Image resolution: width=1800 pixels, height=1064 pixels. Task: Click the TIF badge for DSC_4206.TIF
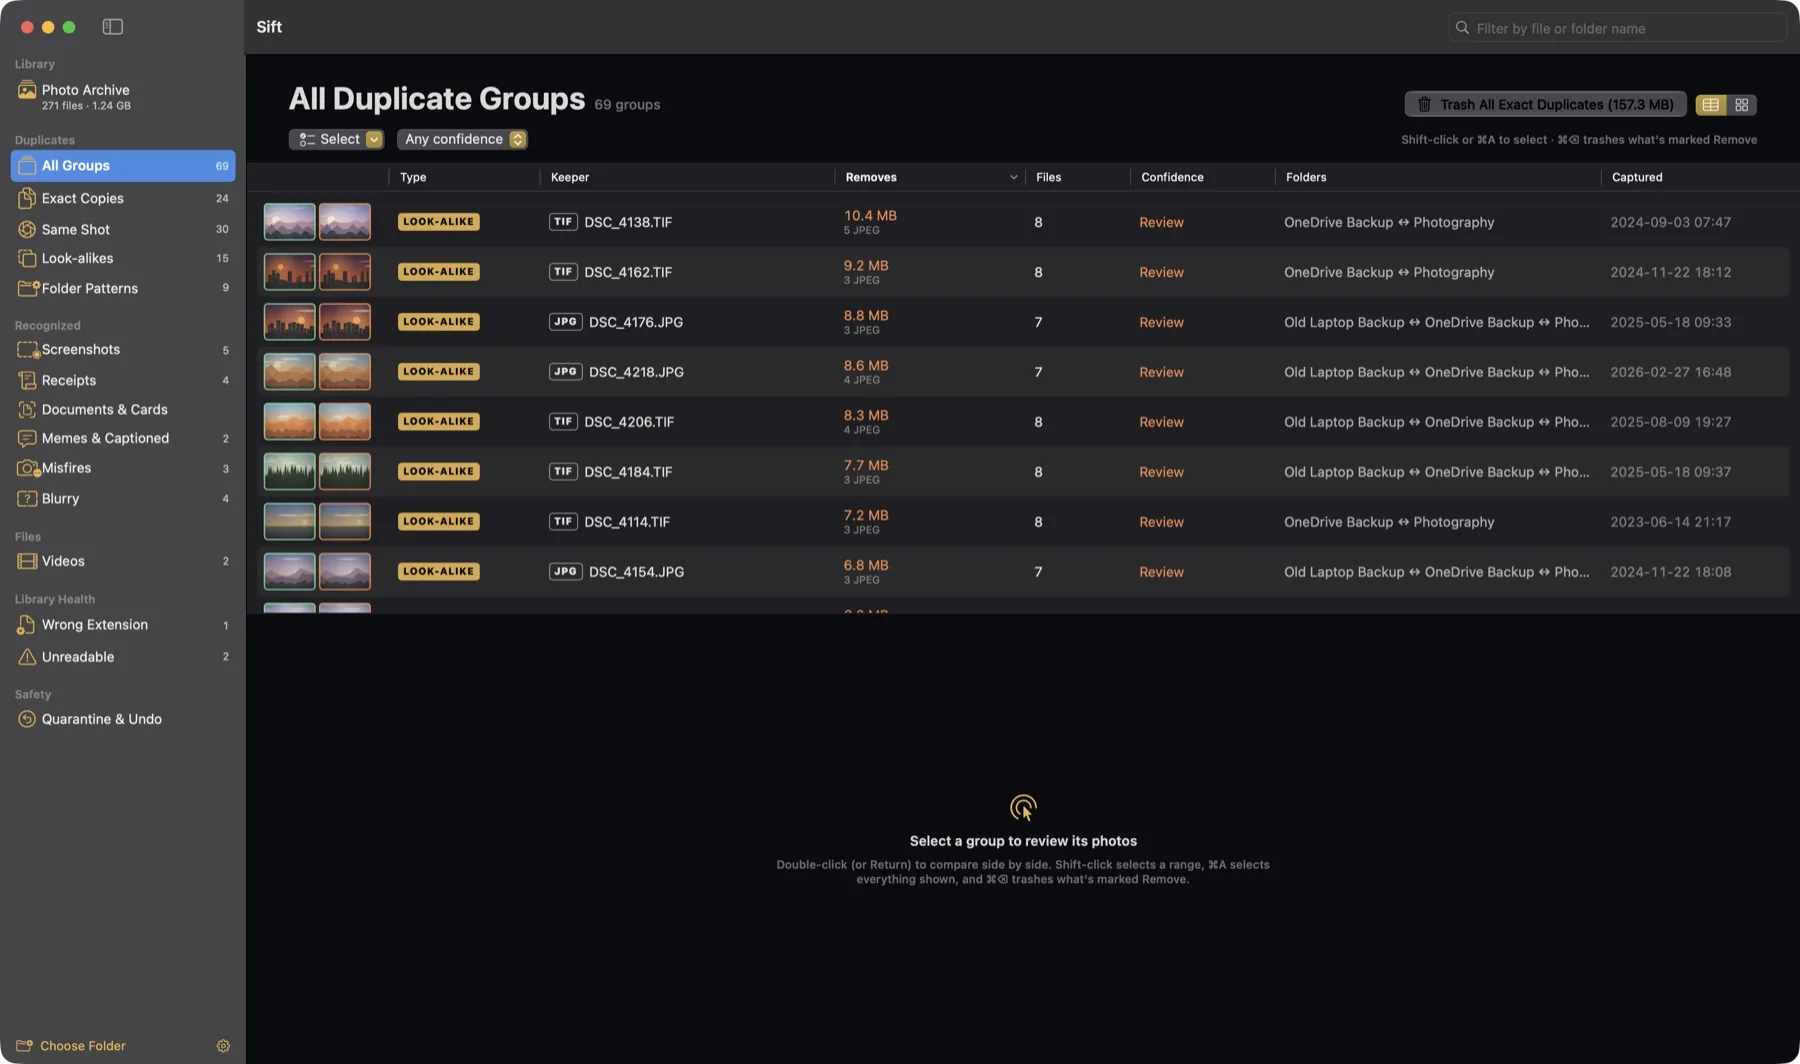pyautogui.click(x=563, y=422)
